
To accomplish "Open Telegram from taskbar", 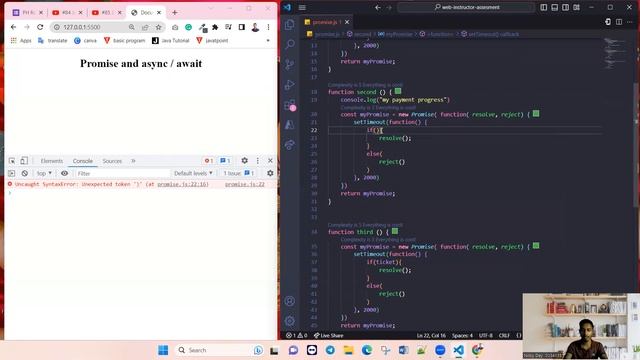I will point(330,350).
